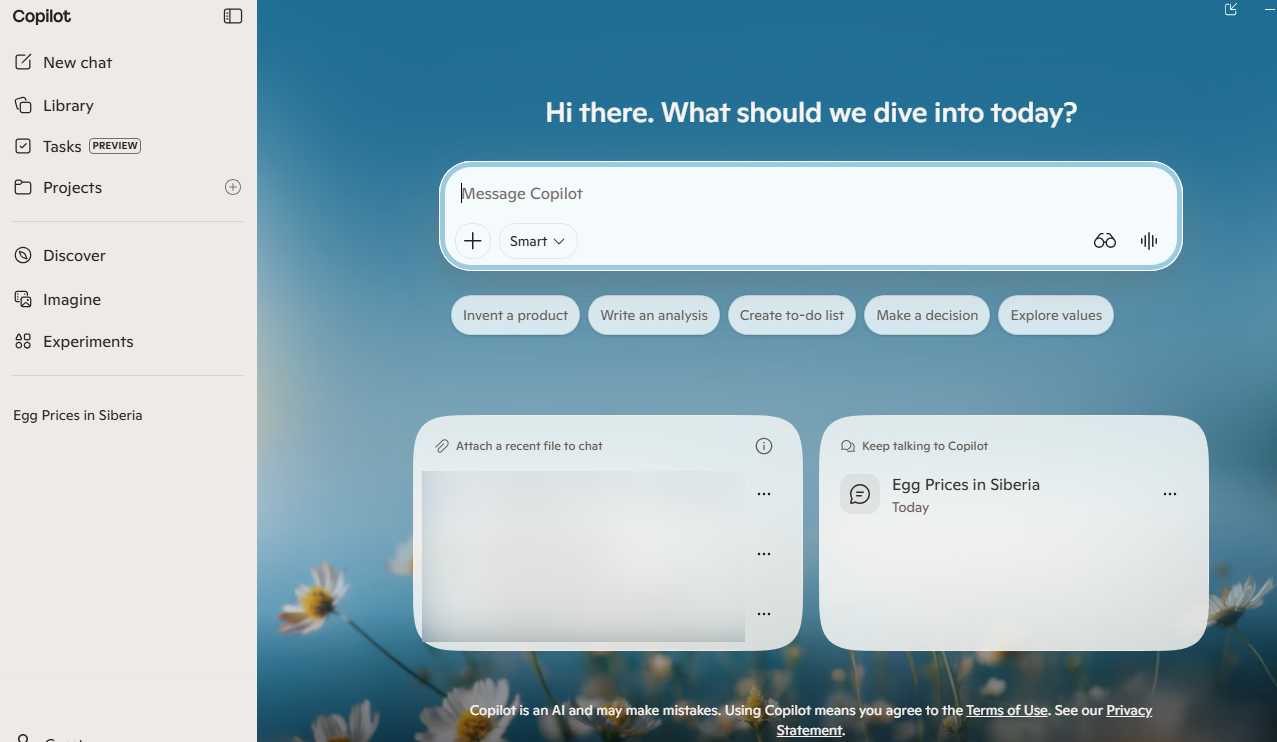Select the Invent a product suggestion

tap(515, 315)
